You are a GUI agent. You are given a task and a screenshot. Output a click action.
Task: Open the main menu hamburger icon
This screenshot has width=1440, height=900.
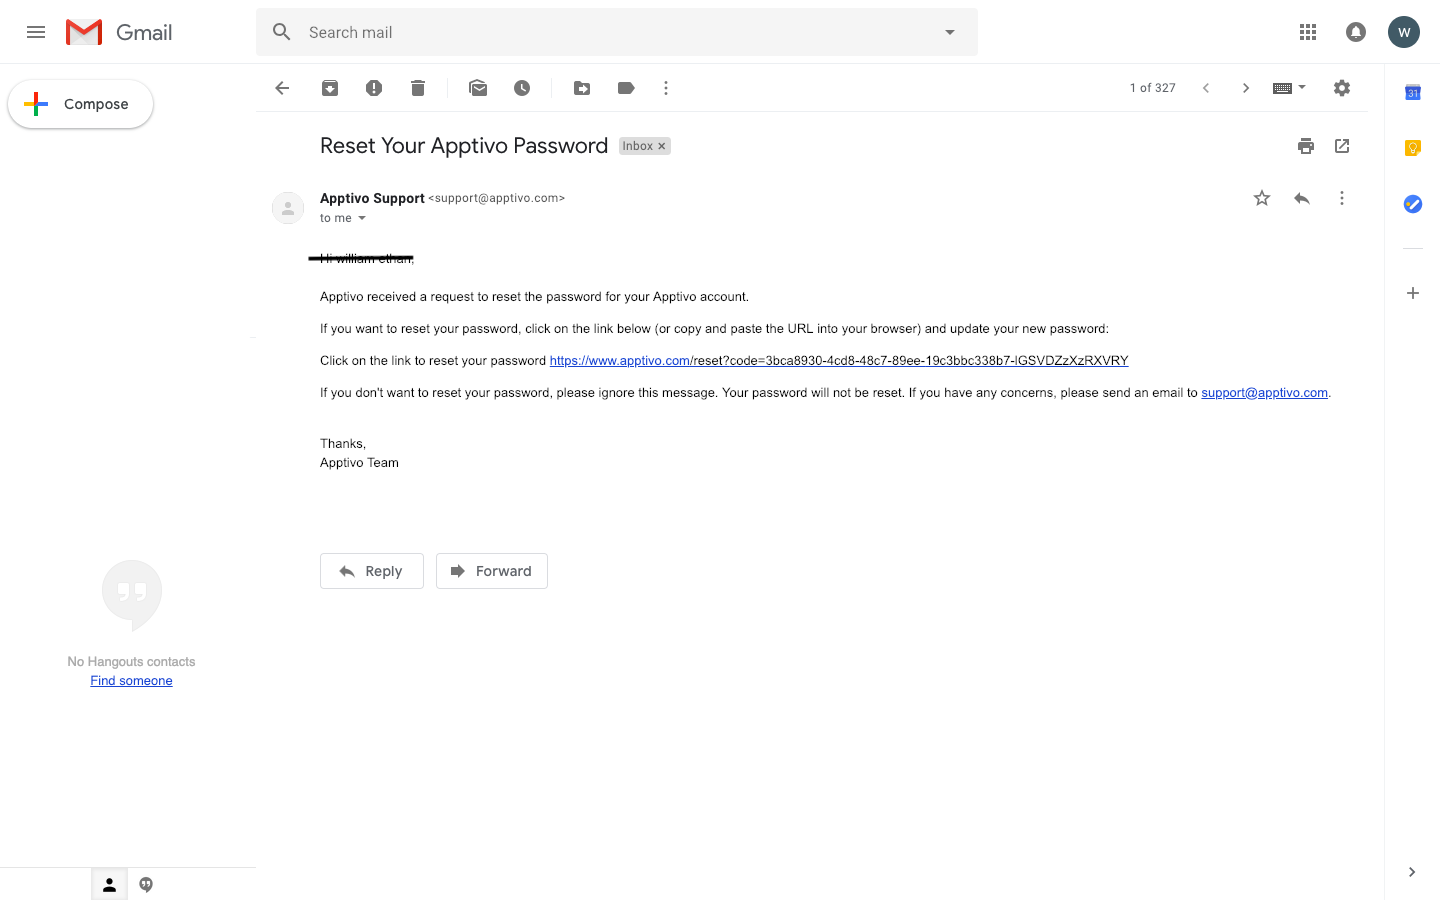pos(36,32)
